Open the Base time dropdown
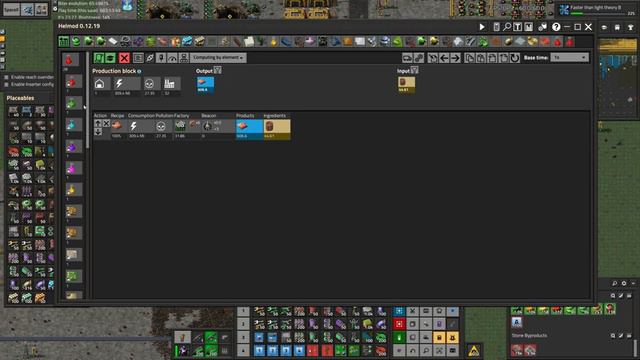This screenshot has height=360, width=640. tap(569, 58)
